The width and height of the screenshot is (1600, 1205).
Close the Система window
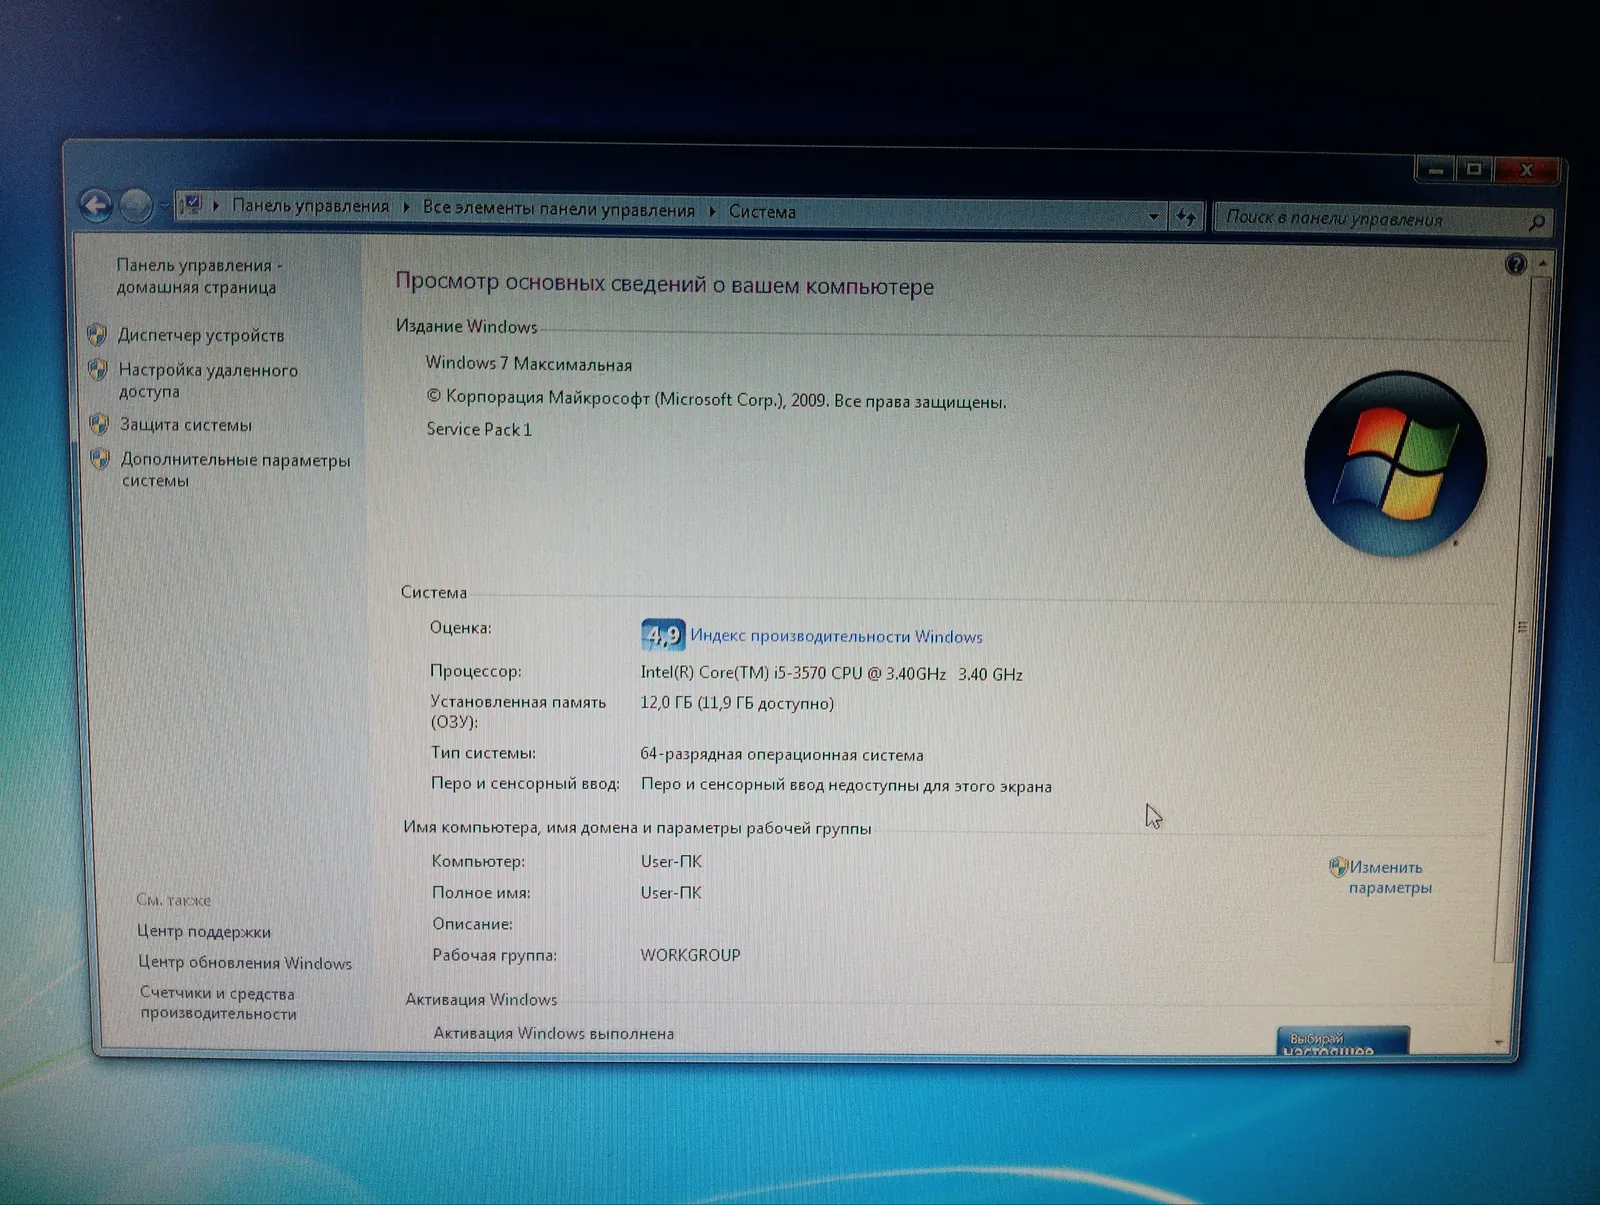click(1526, 170)
